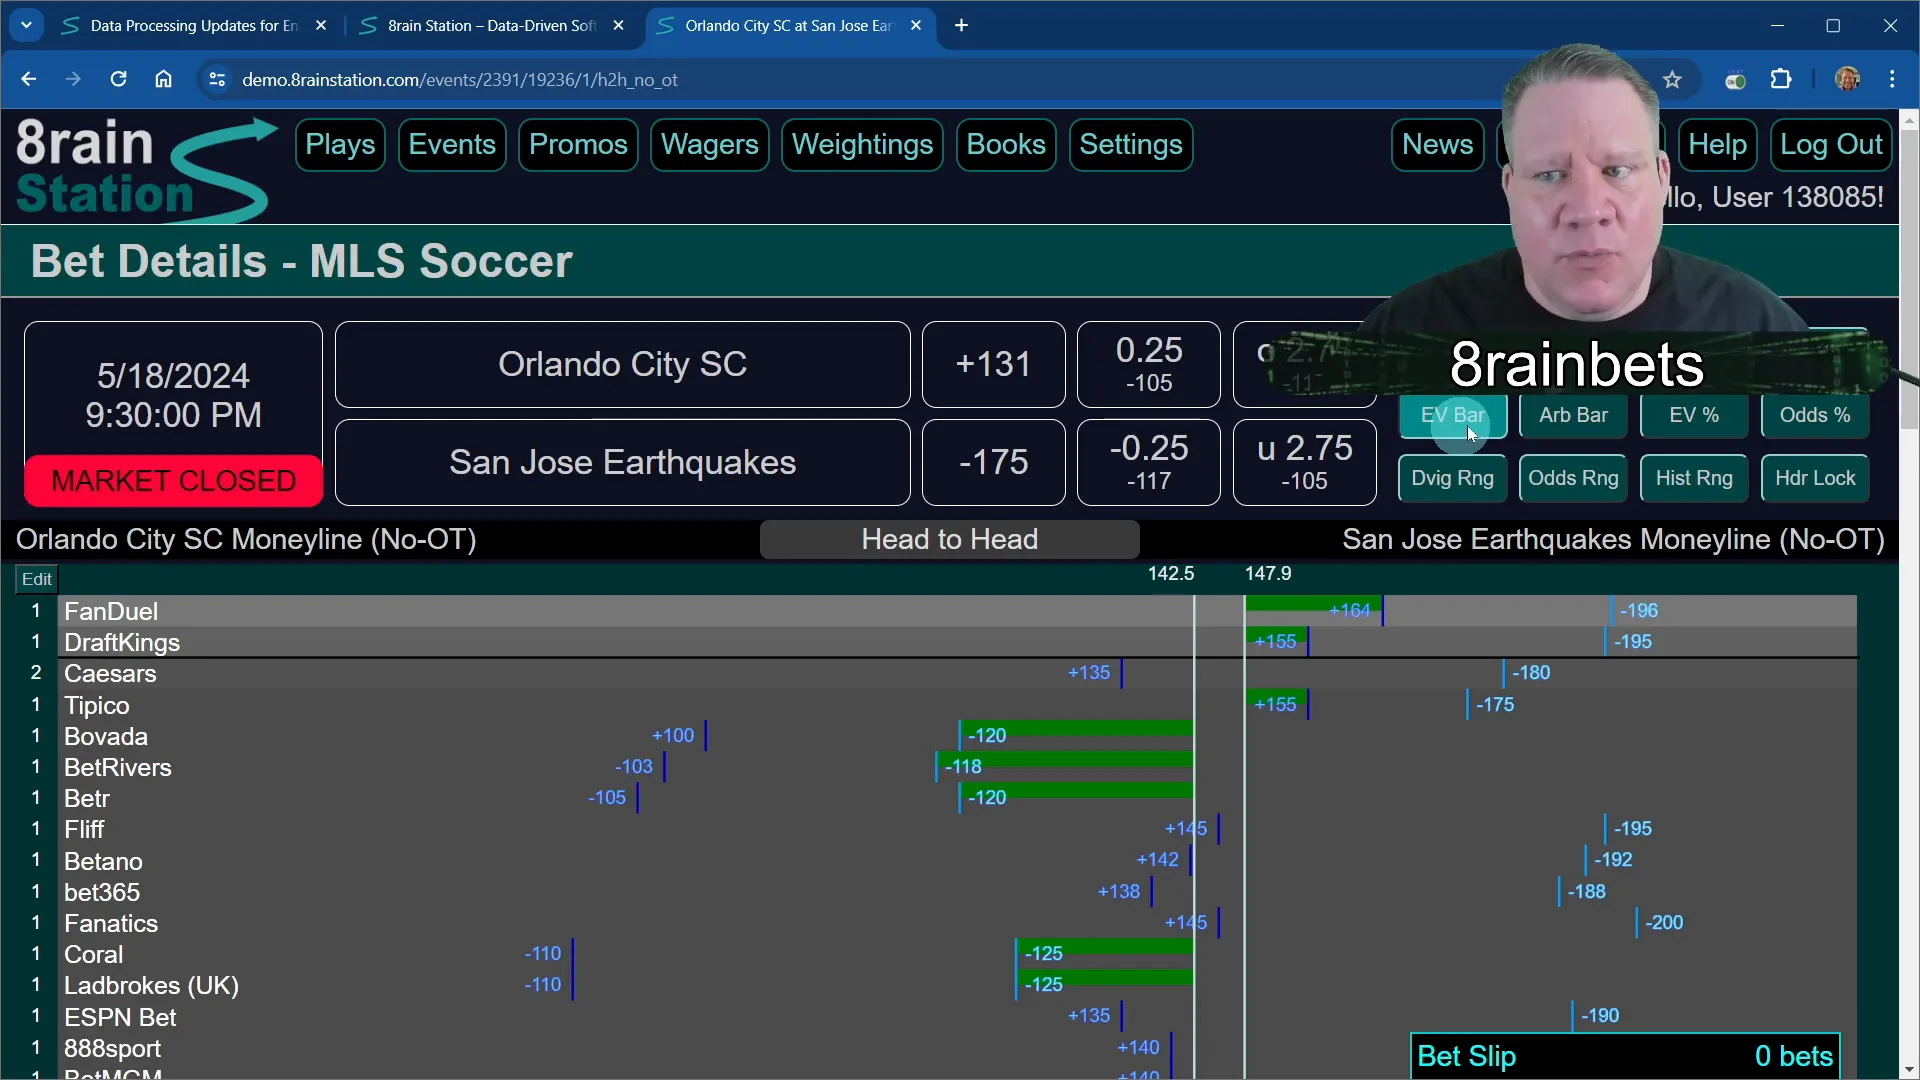
Task: Open the browser extensions puzzle icon
Action: tap(1781, 79)
